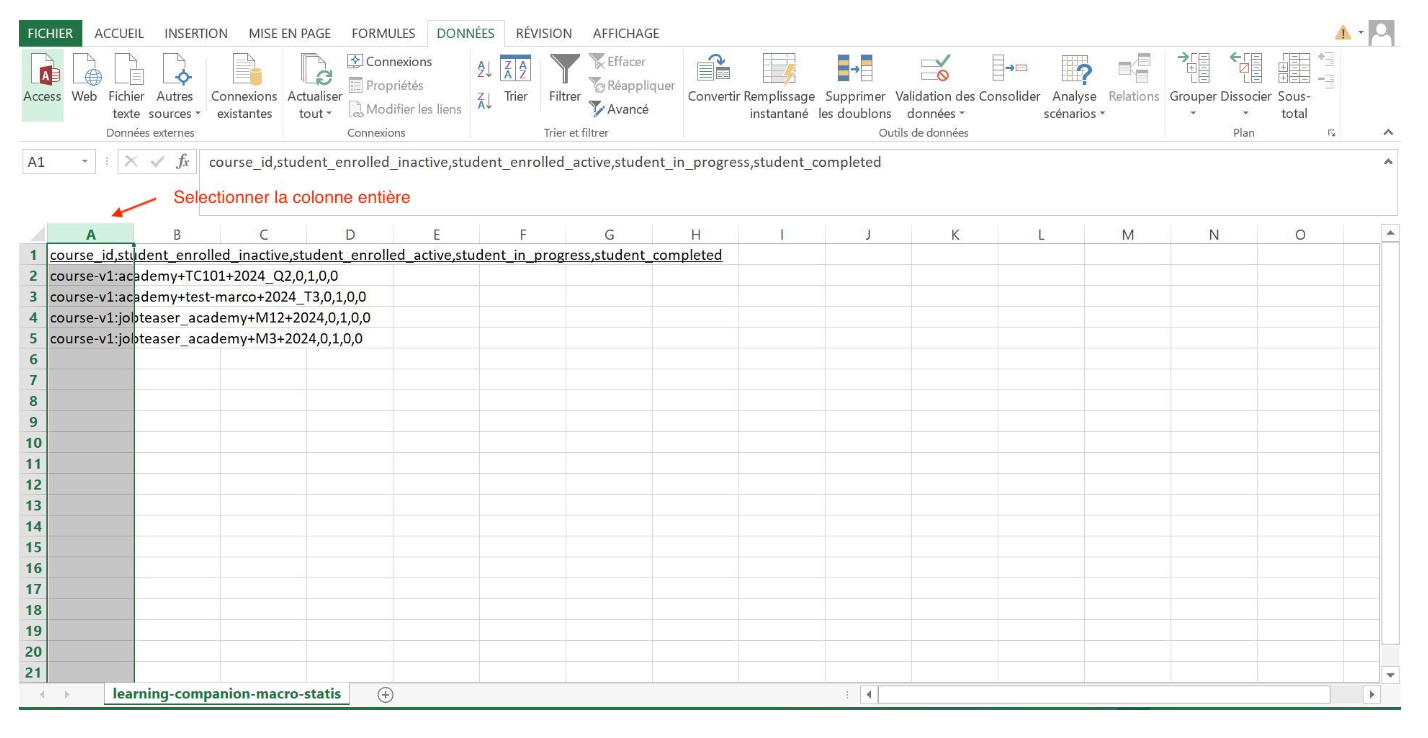Click the horizontal scrollbar track

coord(1103,694)
